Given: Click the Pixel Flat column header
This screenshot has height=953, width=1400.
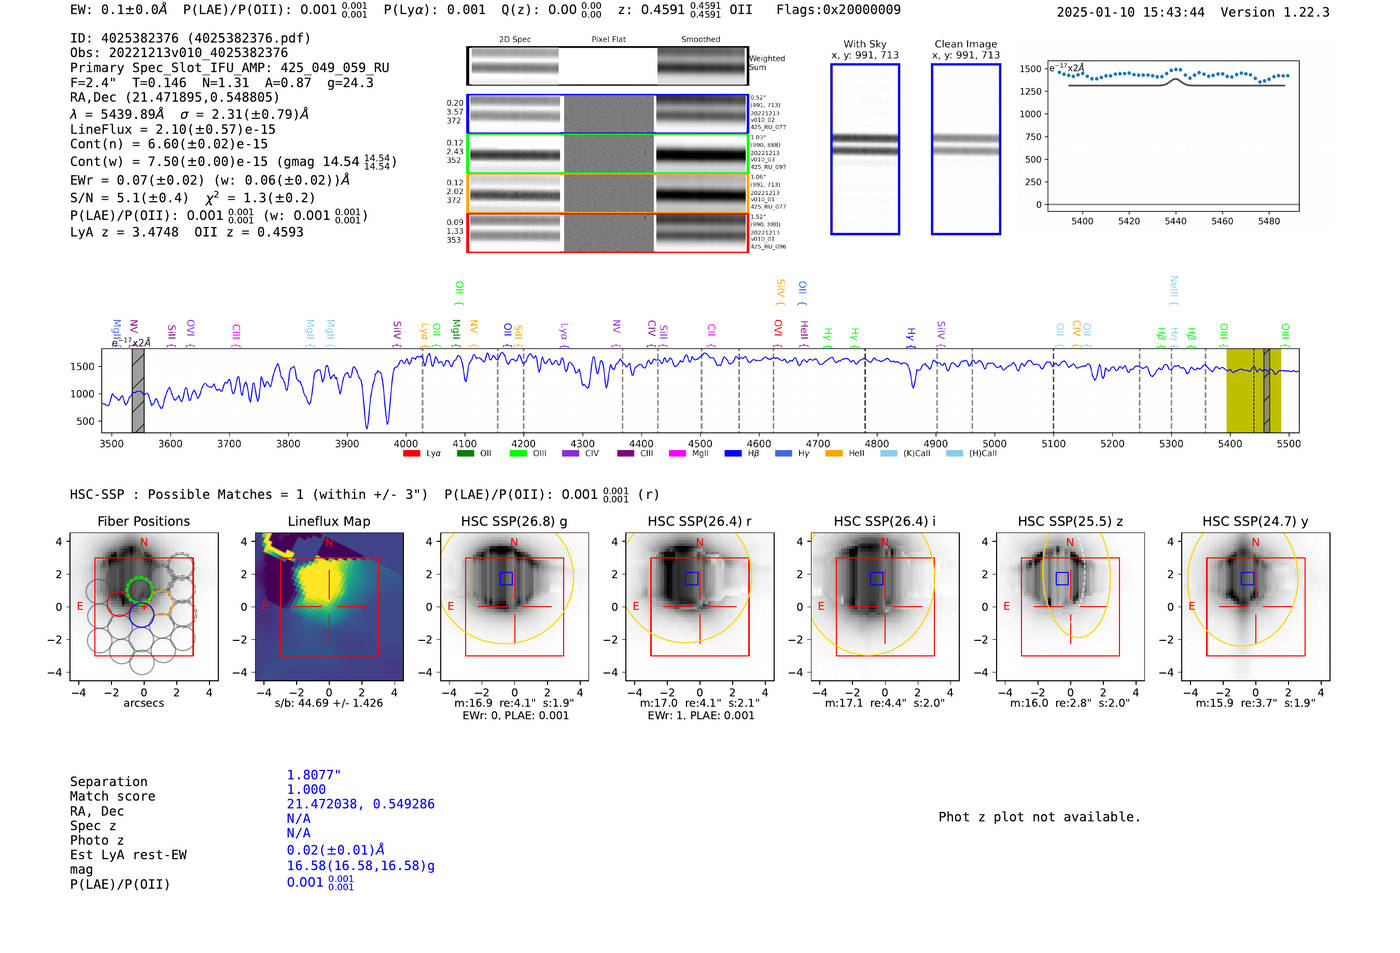Looking at the screenshot, I should pyautogui.click(x=608, y=39).
